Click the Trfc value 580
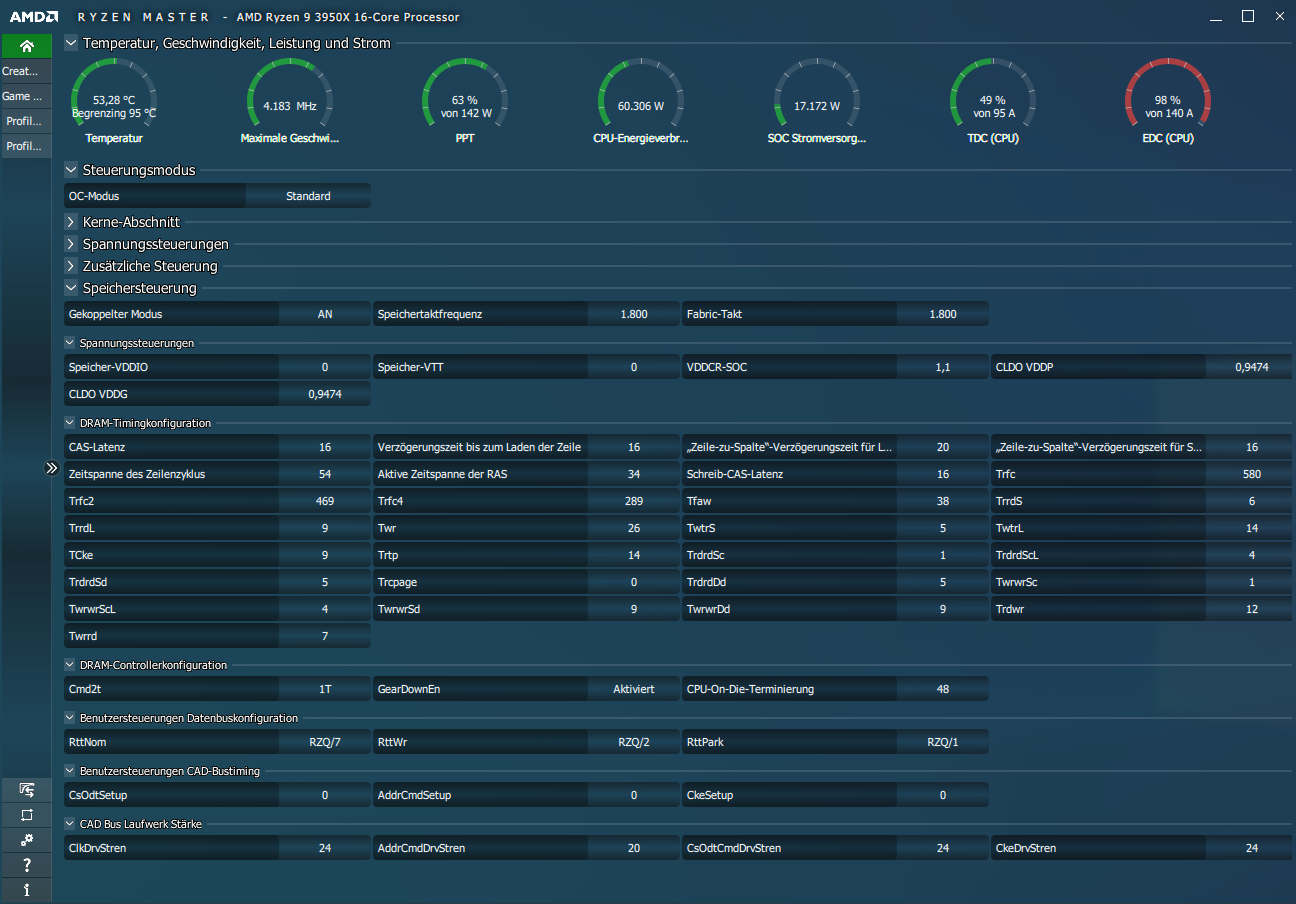This screenshot has height=904, width=1296. 1252,474
